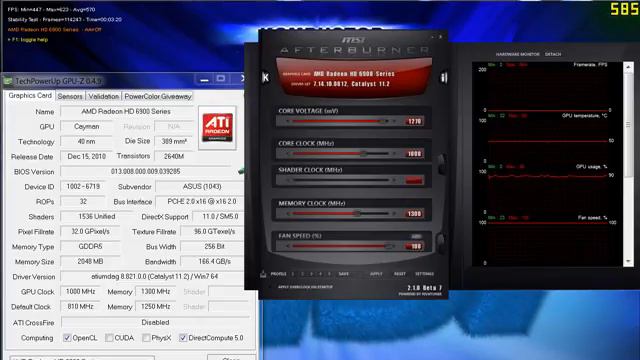The height and width of the screenshot is (360, 640).
Task: Select Afterburner profile slot 1
Action: pos(293,274)
